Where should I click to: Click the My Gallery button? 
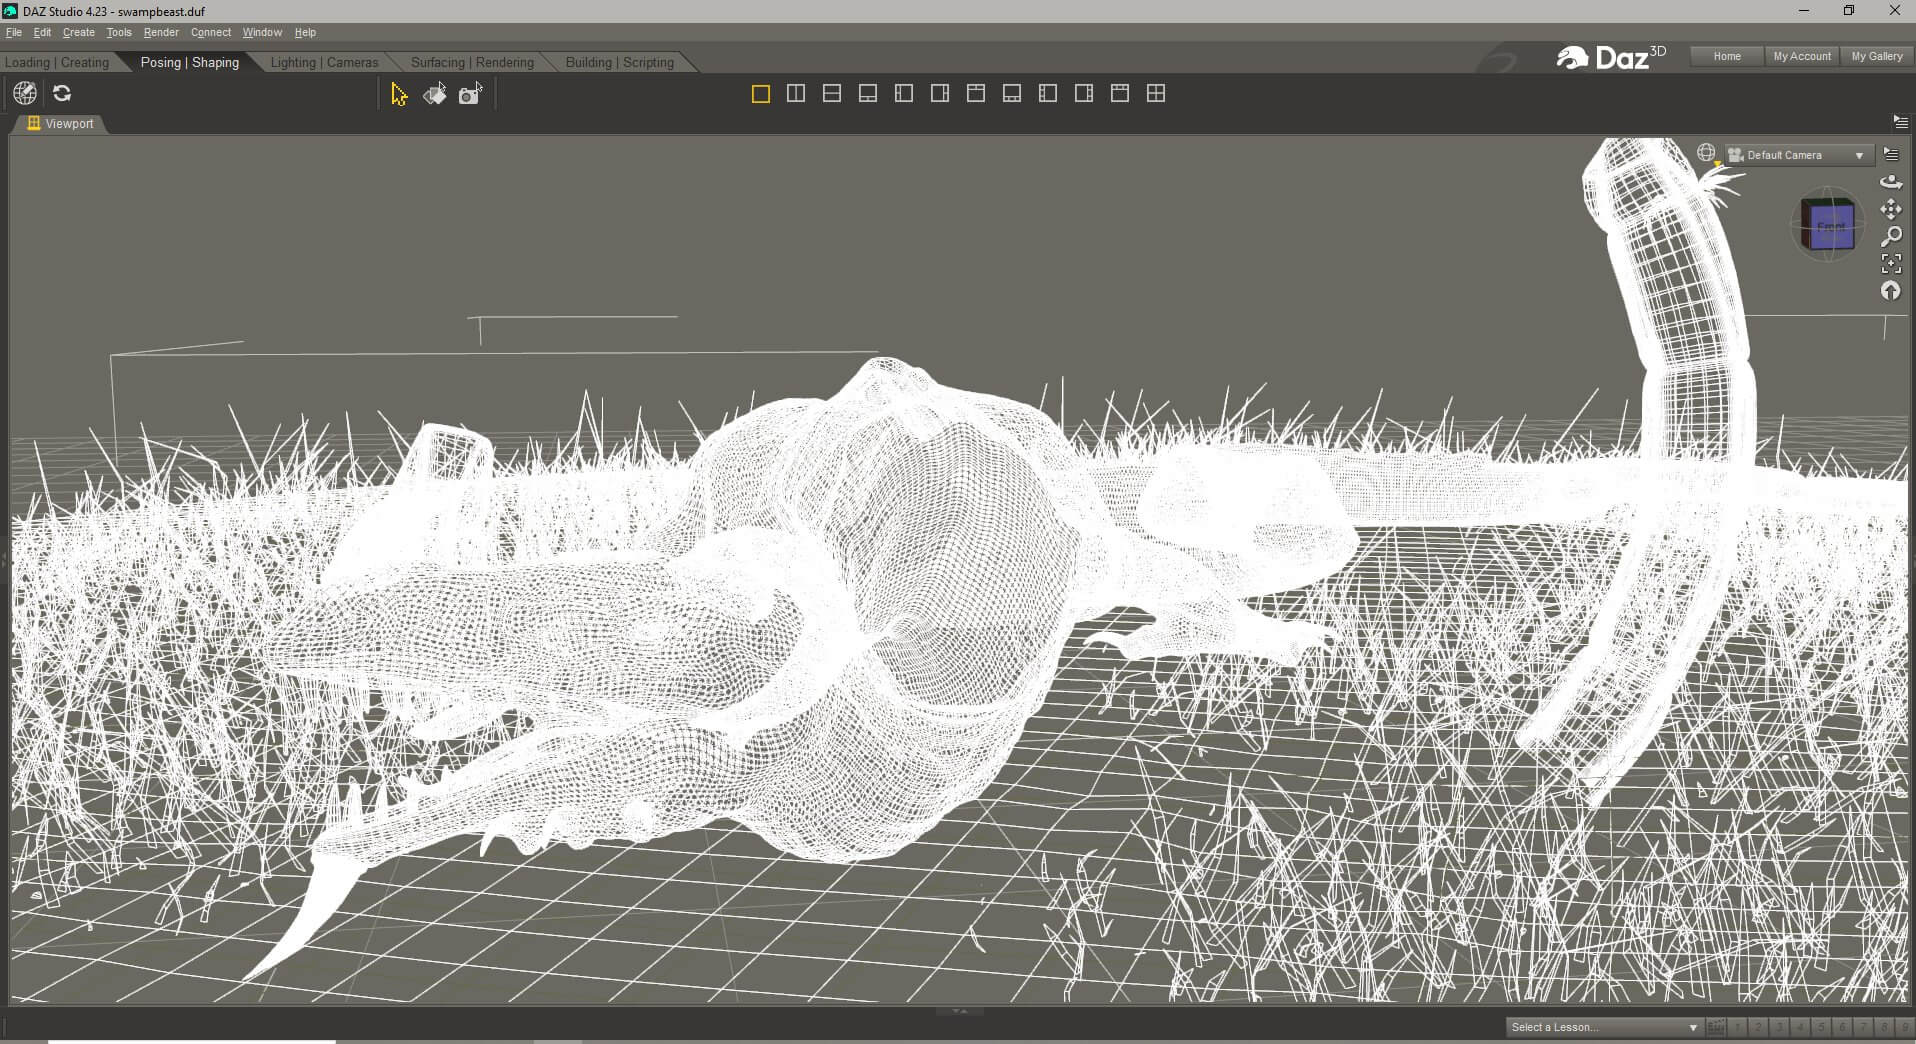click(1877, 56)
